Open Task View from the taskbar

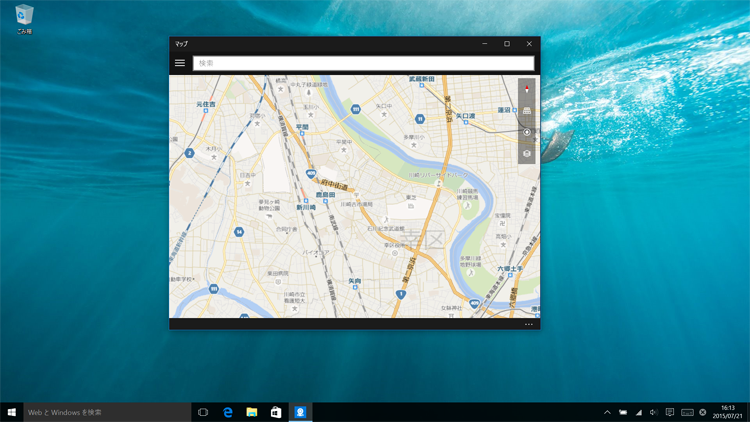point(203,412)
